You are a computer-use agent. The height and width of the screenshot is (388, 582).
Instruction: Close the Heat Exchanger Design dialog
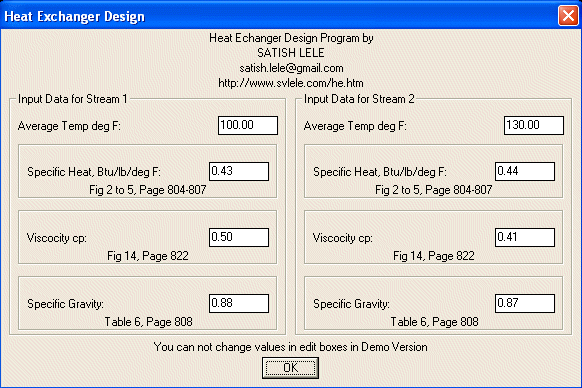click(568, 16)
